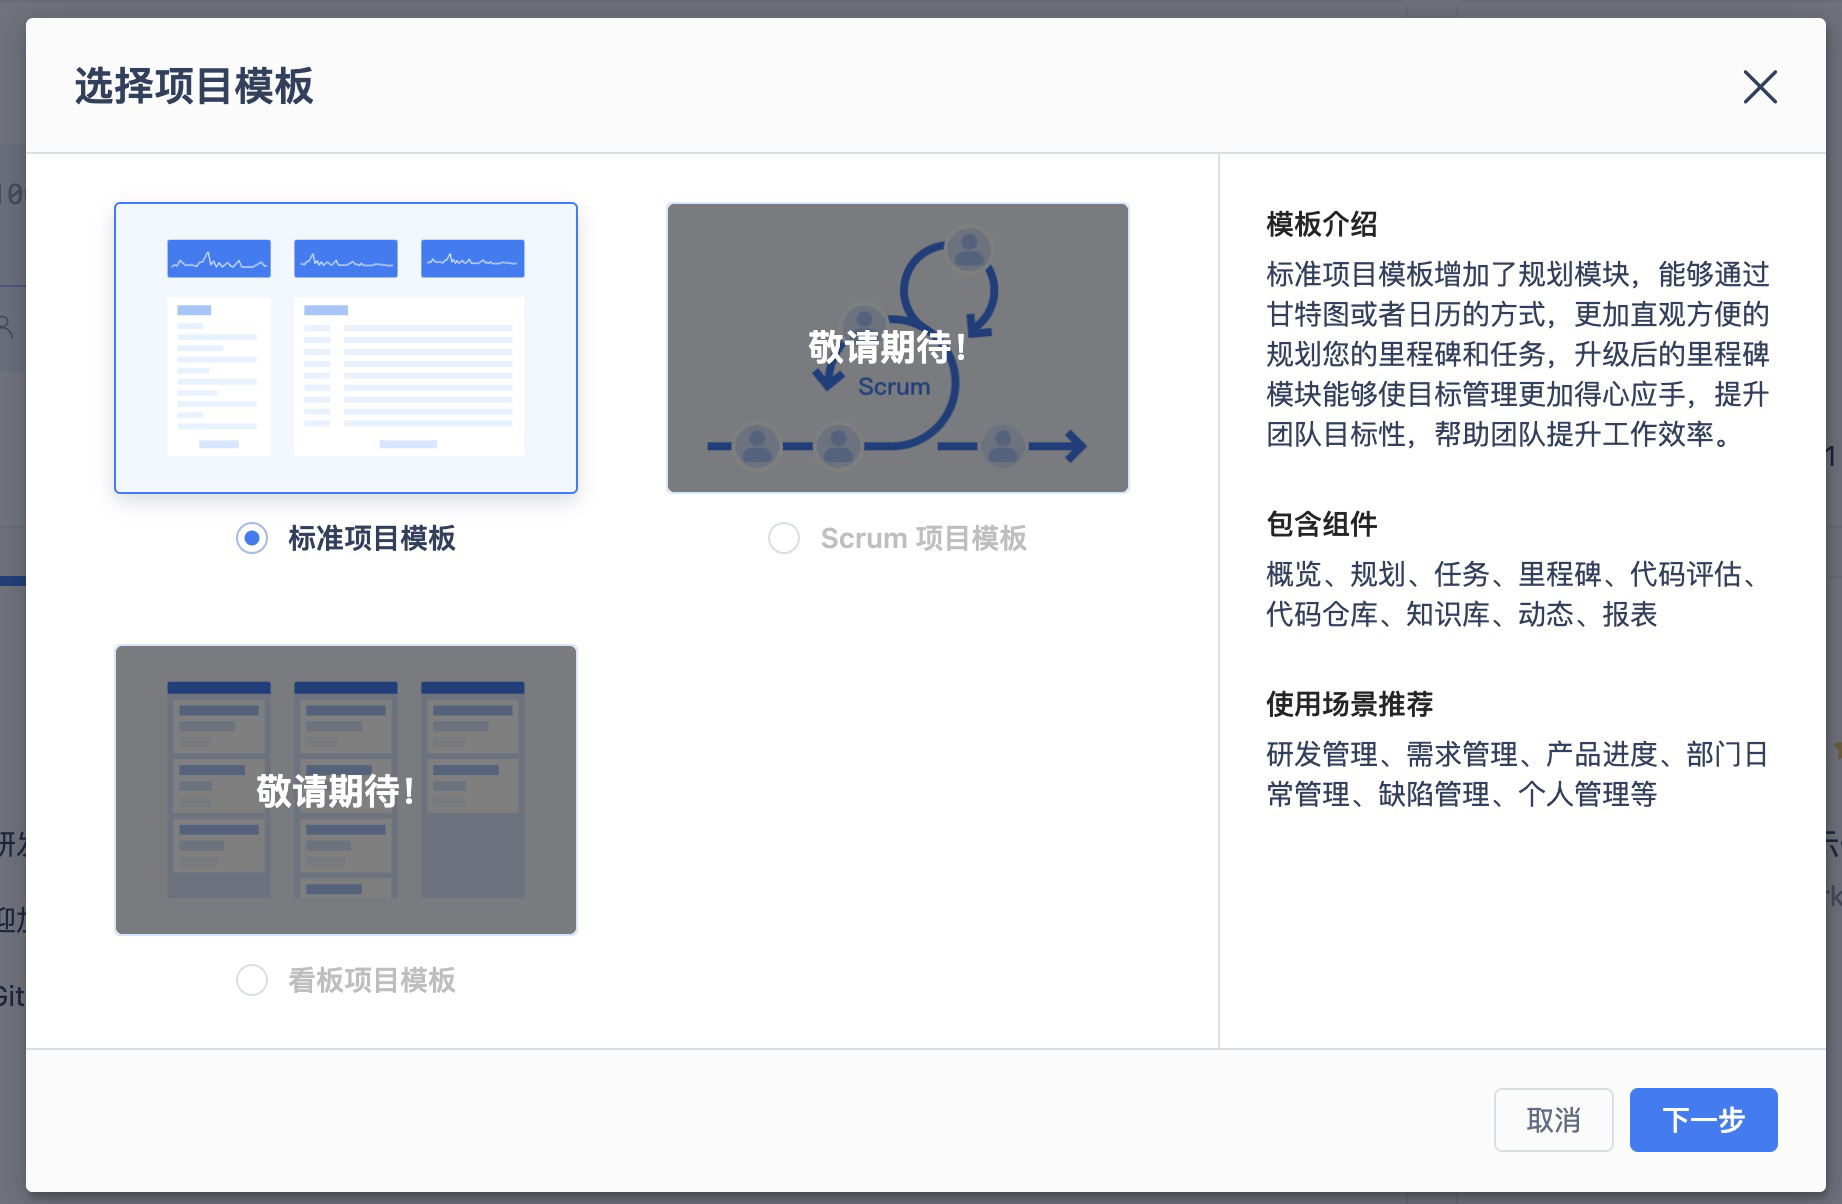Image resolution: width=1842 pixels, height=1204 pixels.
Task: Click the usage scenarios text starting 研发管理
Action: [1518, 774]
